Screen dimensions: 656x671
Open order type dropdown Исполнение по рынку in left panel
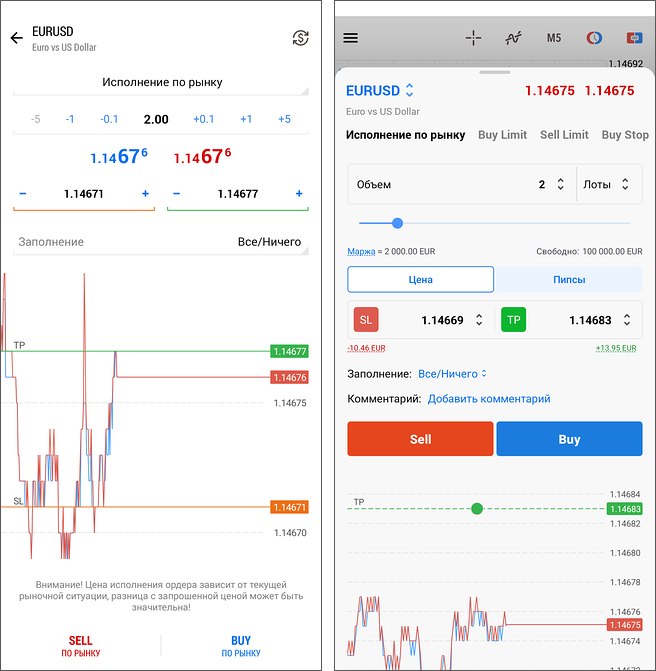(x=161, y=83)
